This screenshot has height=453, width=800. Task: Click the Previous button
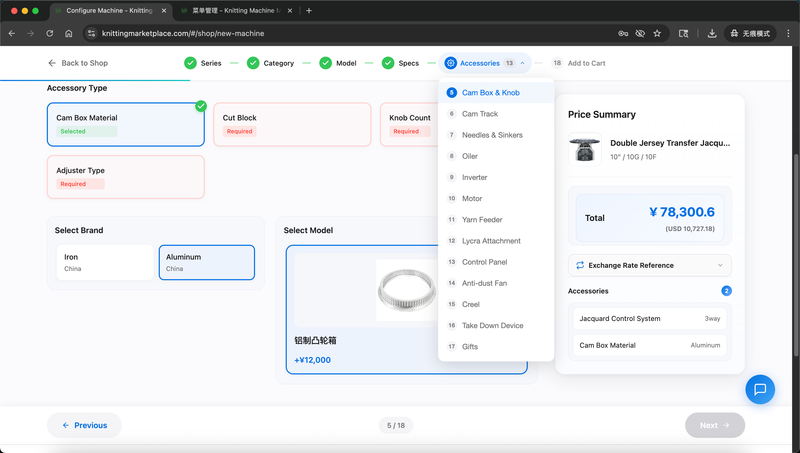point(84,425)
